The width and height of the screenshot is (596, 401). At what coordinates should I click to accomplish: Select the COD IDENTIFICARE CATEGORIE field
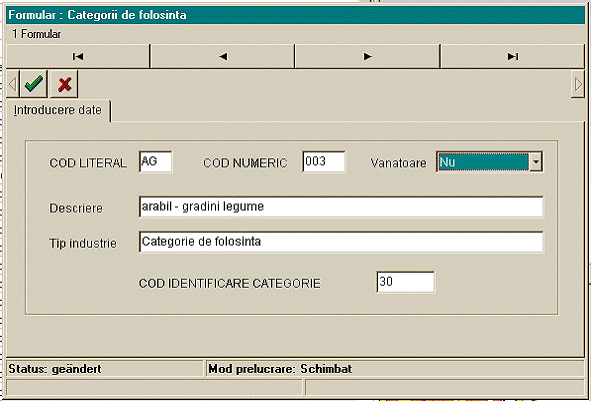click(x=406, y=282)
